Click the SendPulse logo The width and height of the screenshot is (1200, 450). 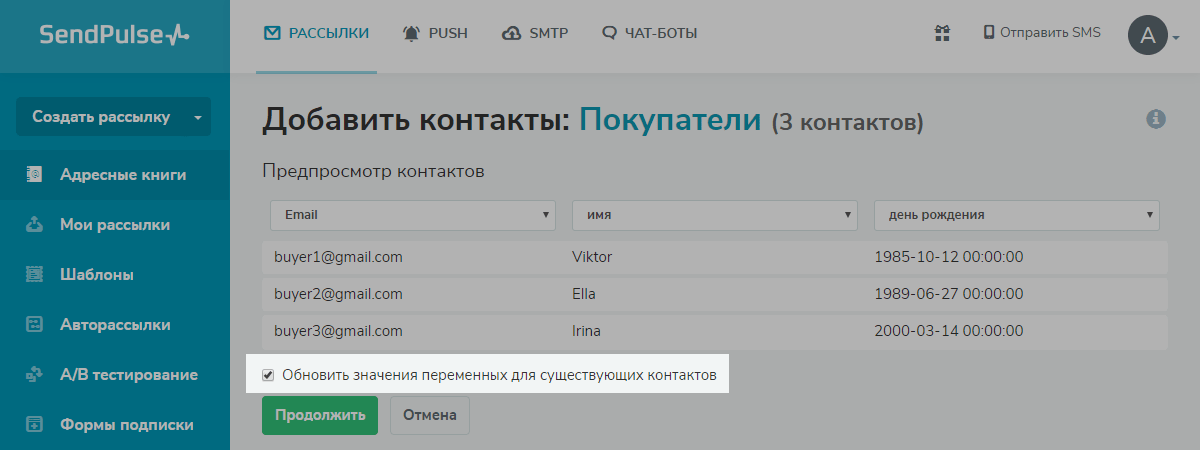(114, 35)
